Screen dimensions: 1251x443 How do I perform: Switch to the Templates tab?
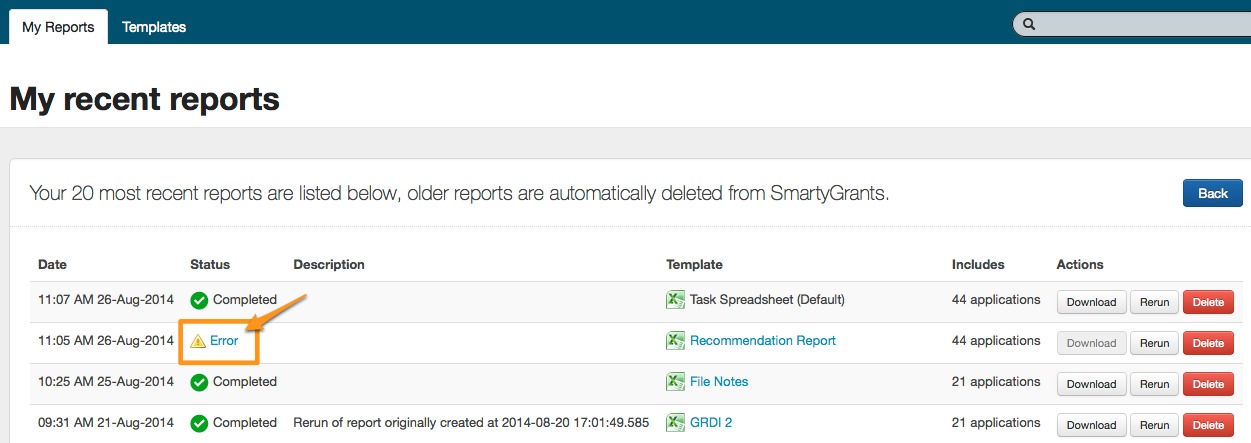[154, 27]
